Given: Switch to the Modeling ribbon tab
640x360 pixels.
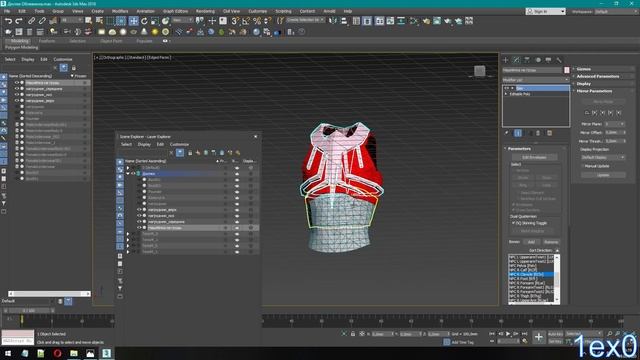Looking at the screenshot, I should point(19,41).
